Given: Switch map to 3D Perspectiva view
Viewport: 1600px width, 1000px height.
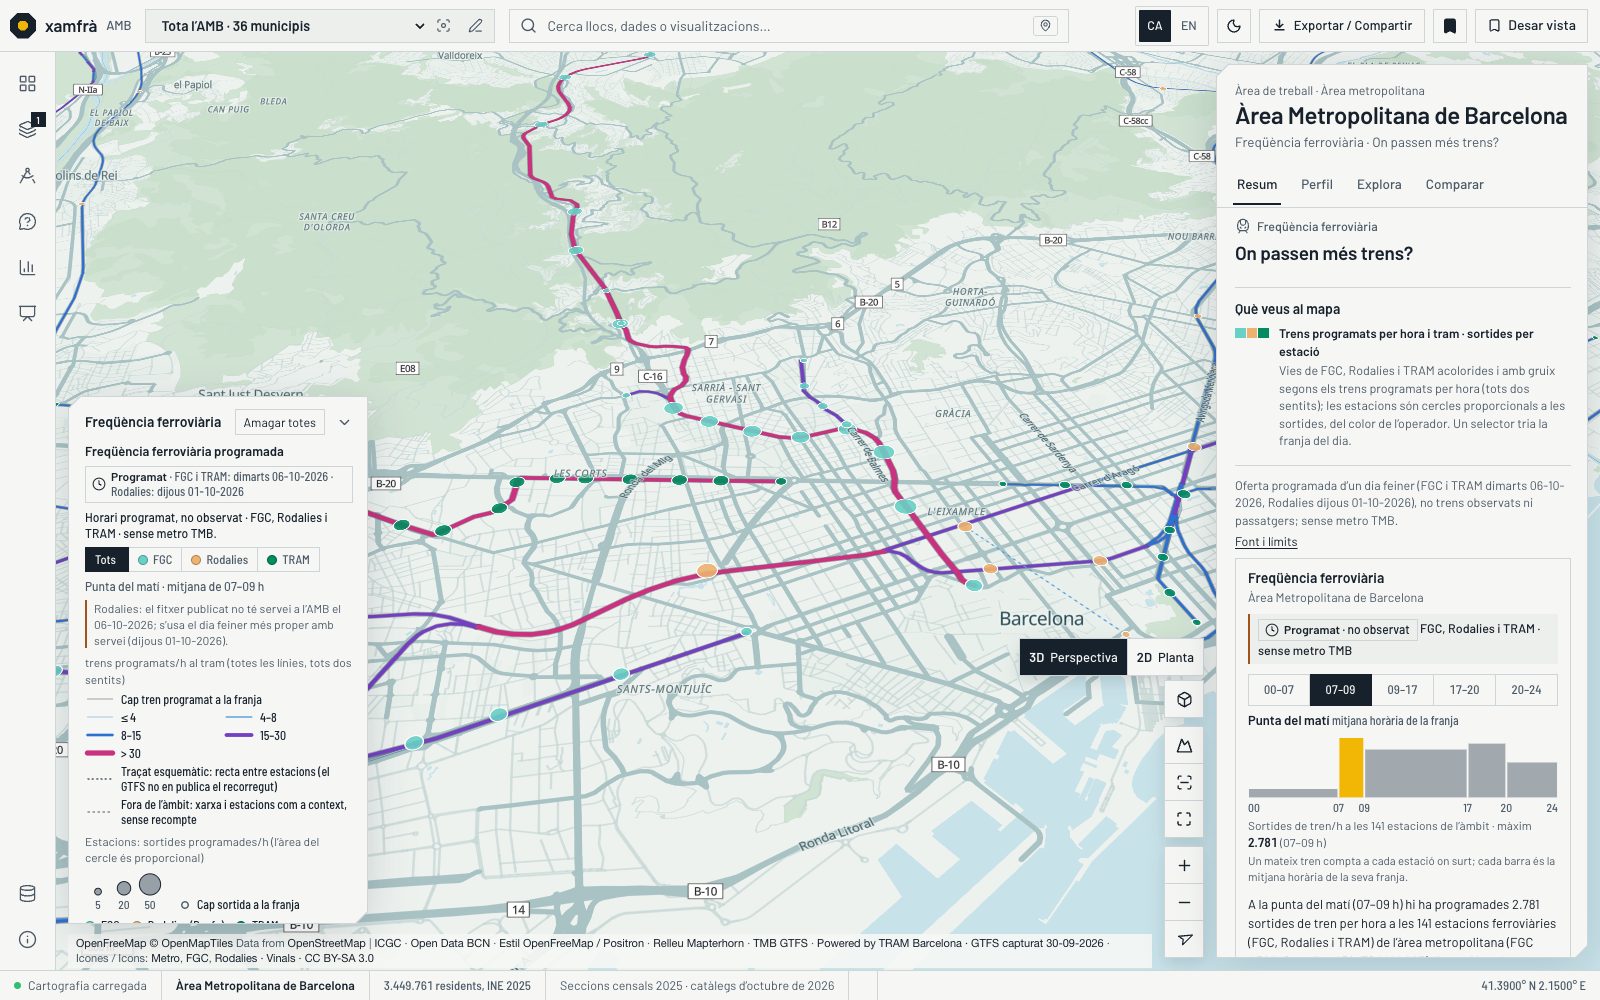Looking at the screenshot, I should (1073, 657).
